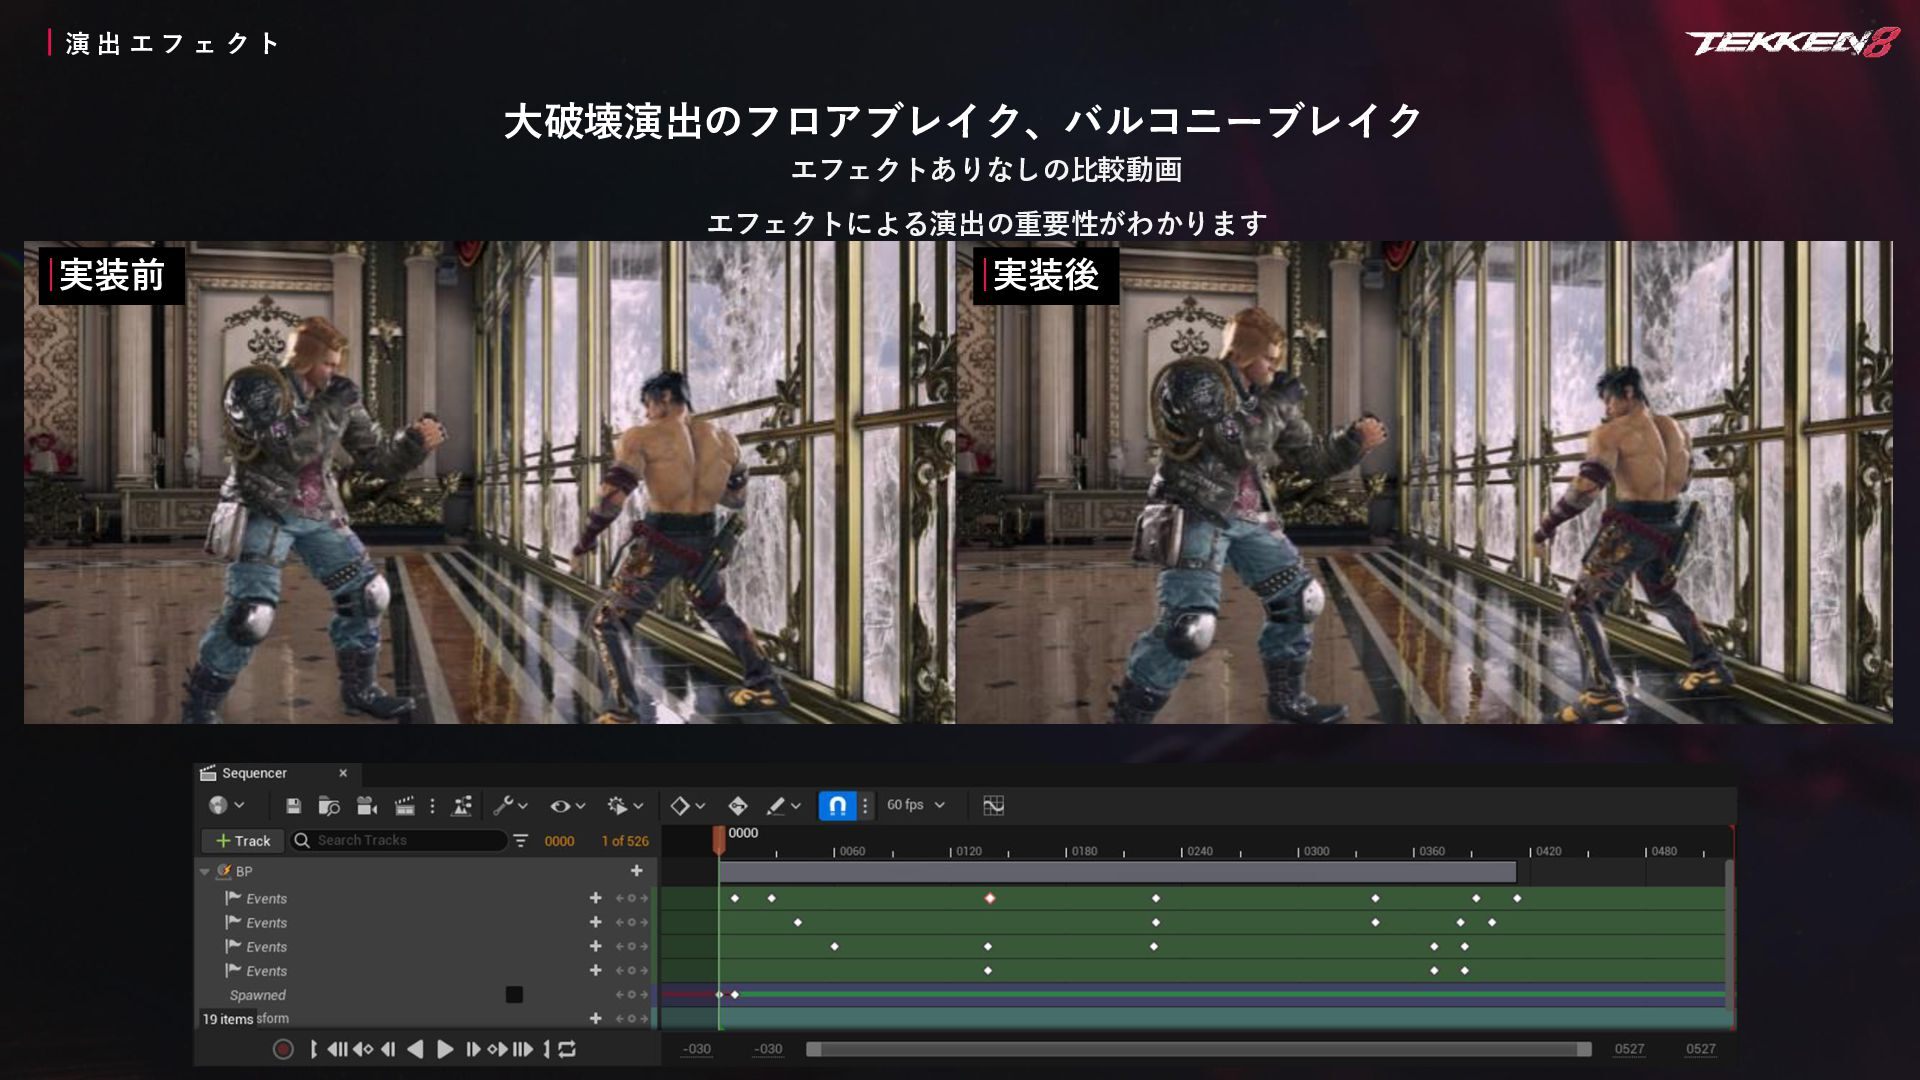Viewport: 1920px width, 1080px height.
Task: Play the sequence forward
Action: coord(445,1049)
